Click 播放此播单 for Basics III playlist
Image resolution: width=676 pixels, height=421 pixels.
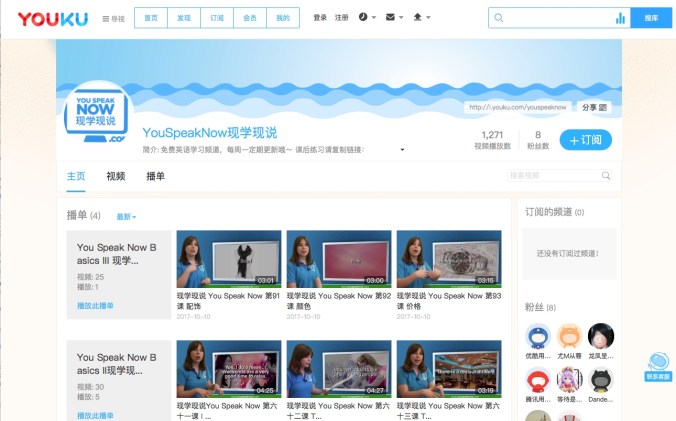coord(96,306)
